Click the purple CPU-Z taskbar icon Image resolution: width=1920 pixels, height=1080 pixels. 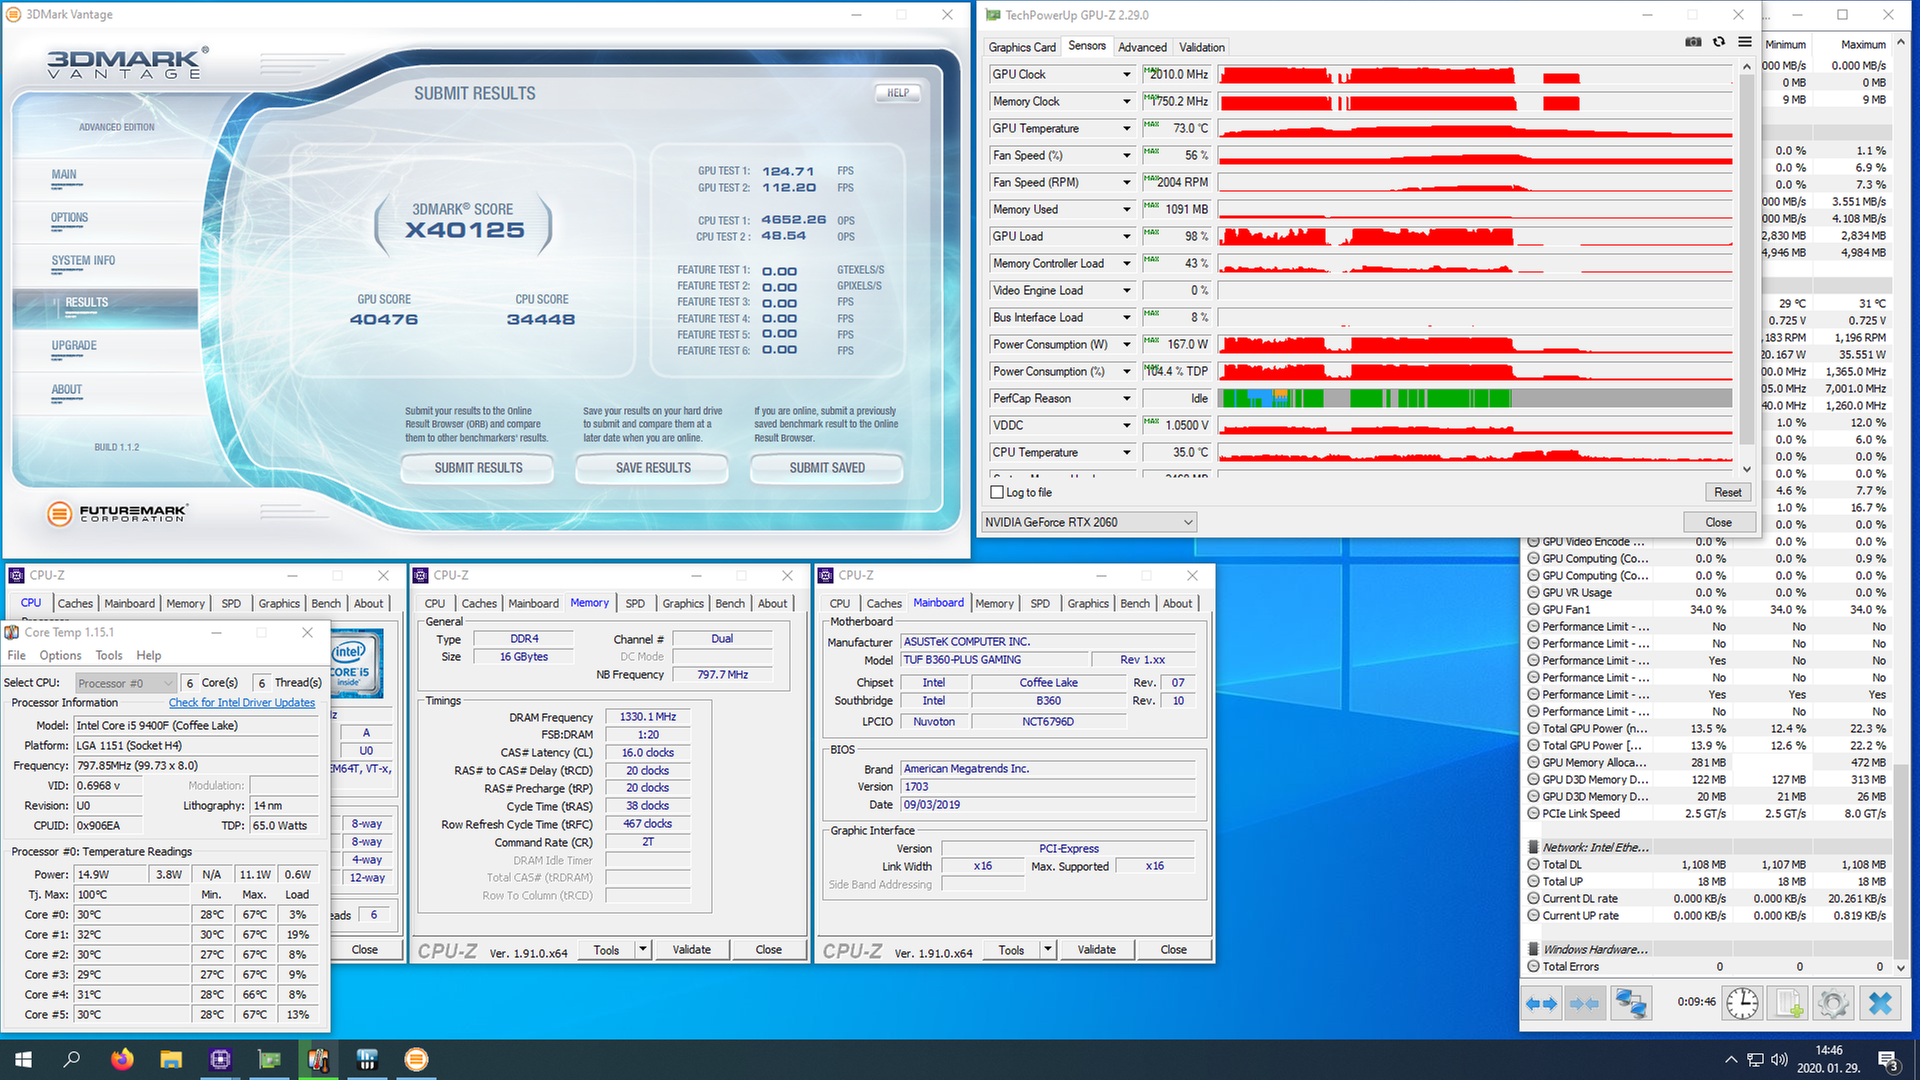coord(220,1059)
